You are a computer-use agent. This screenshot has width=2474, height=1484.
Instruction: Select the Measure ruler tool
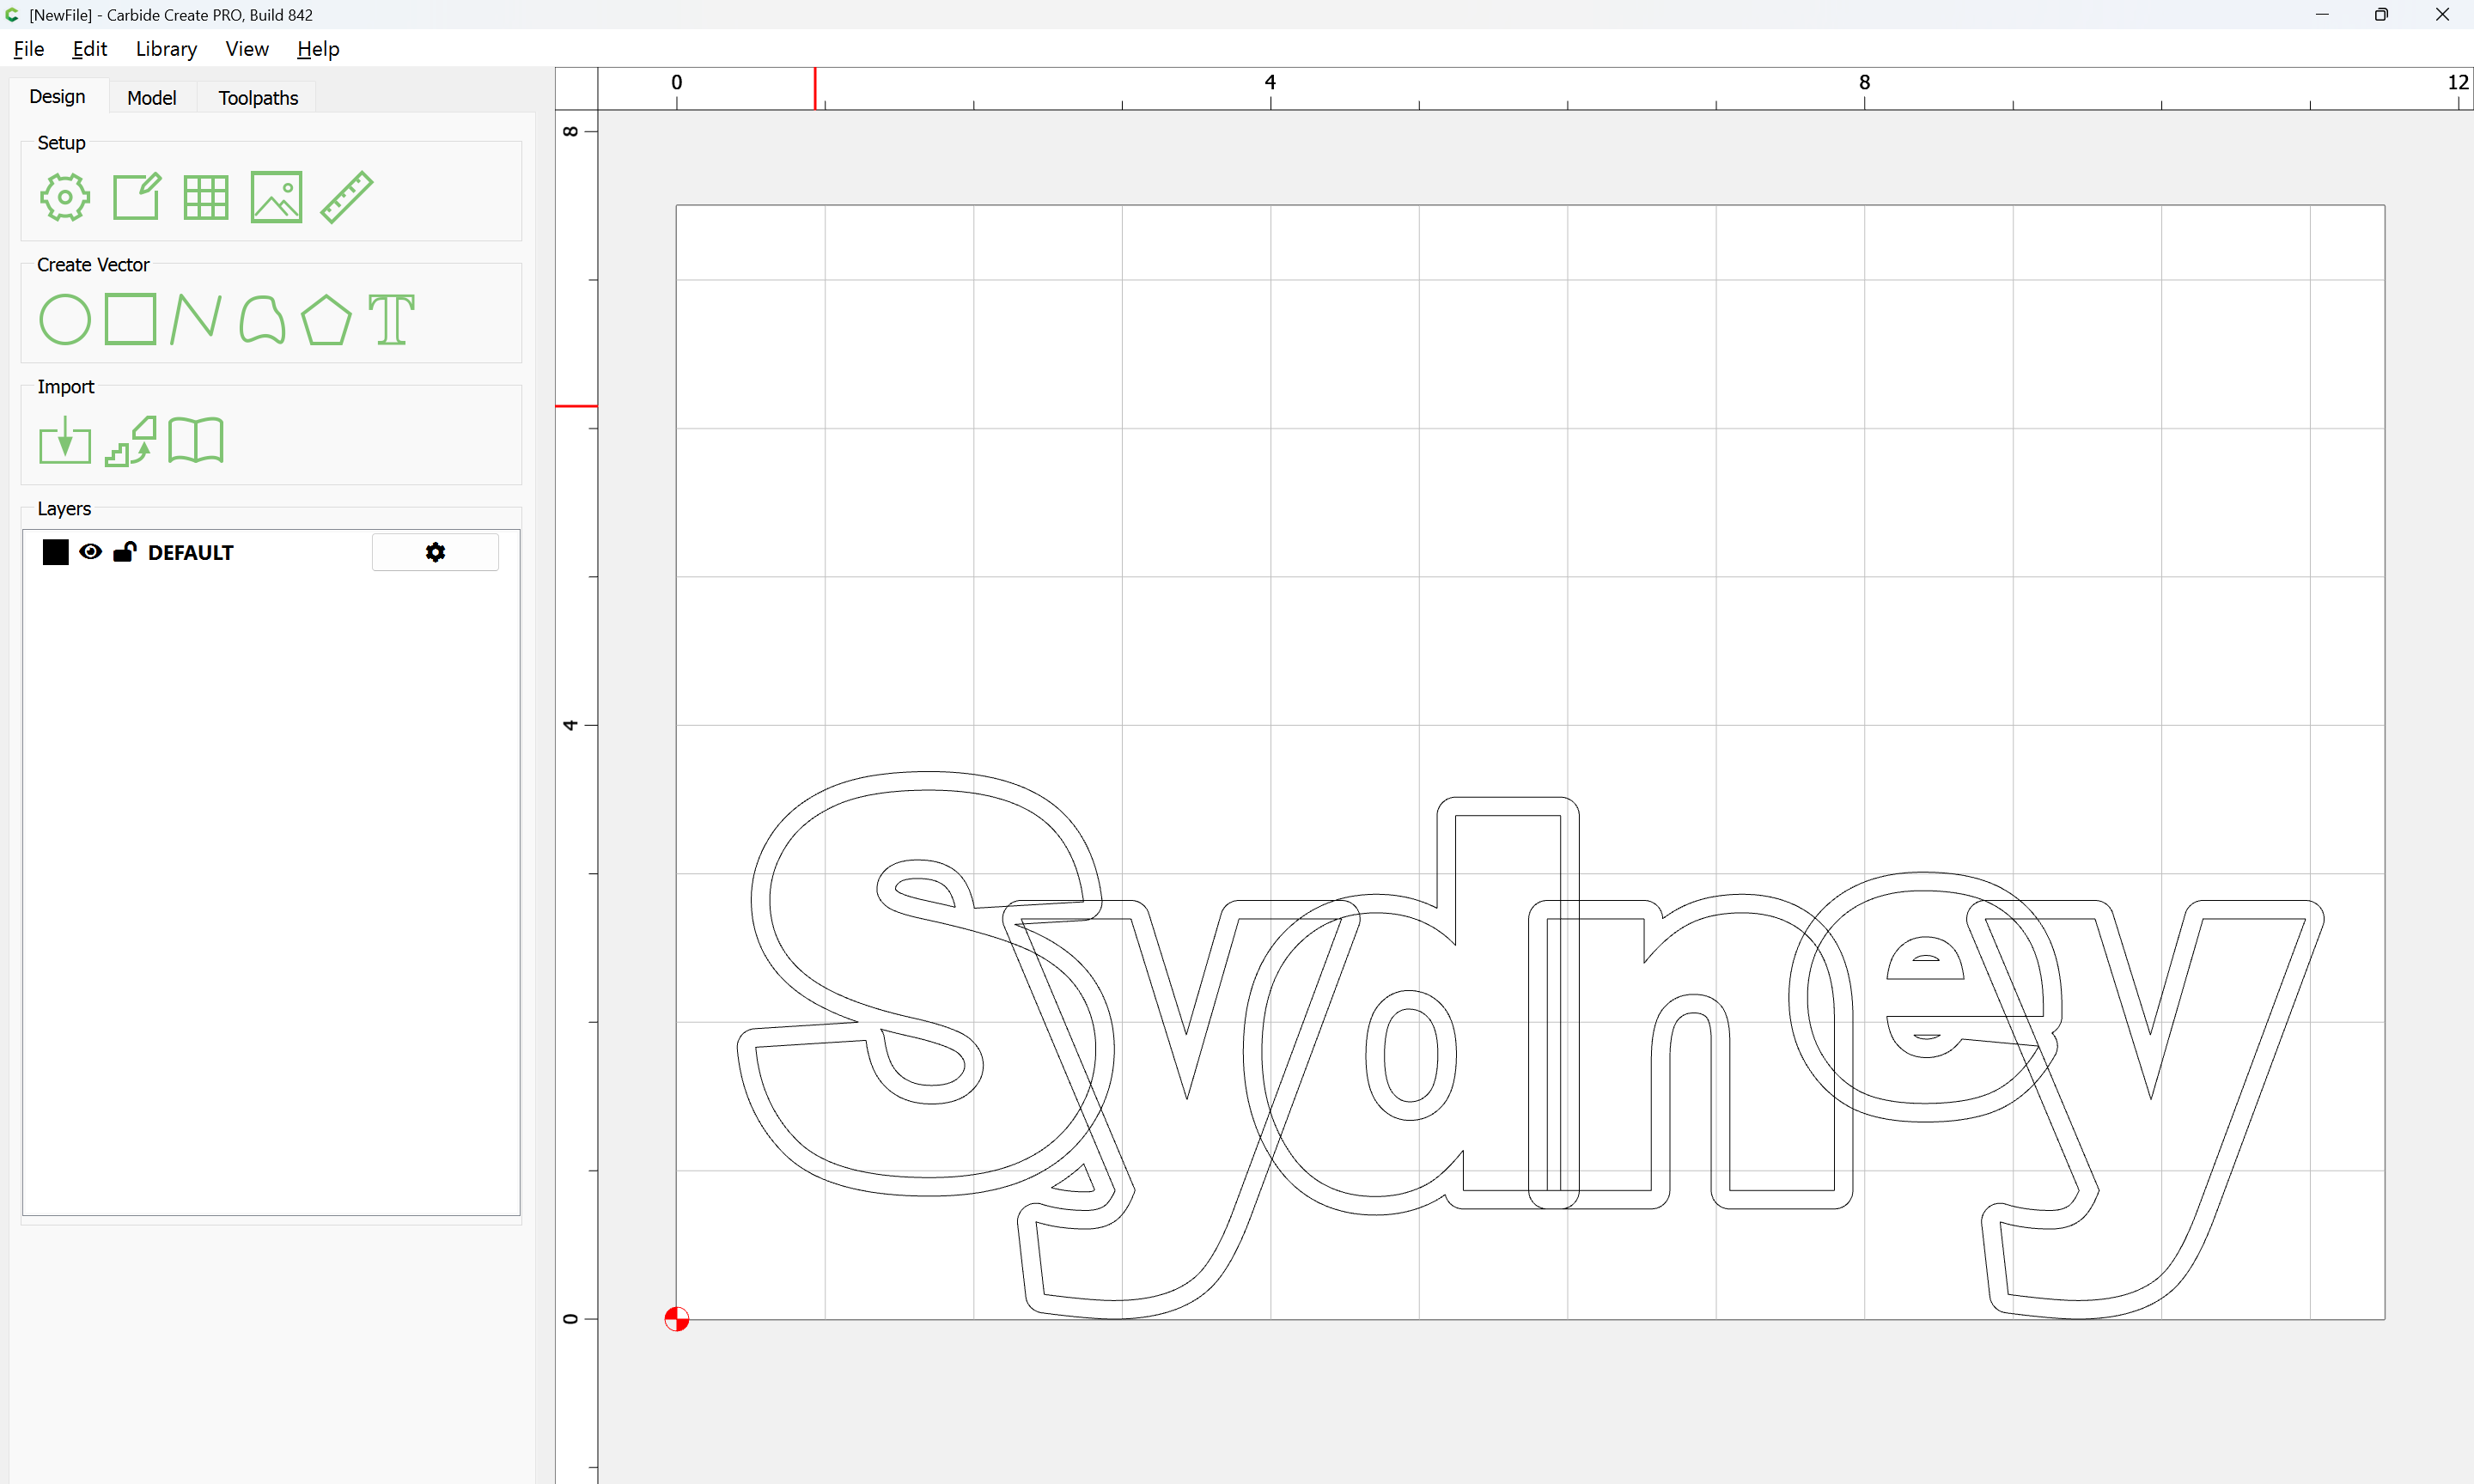click(x=347, y=197)
